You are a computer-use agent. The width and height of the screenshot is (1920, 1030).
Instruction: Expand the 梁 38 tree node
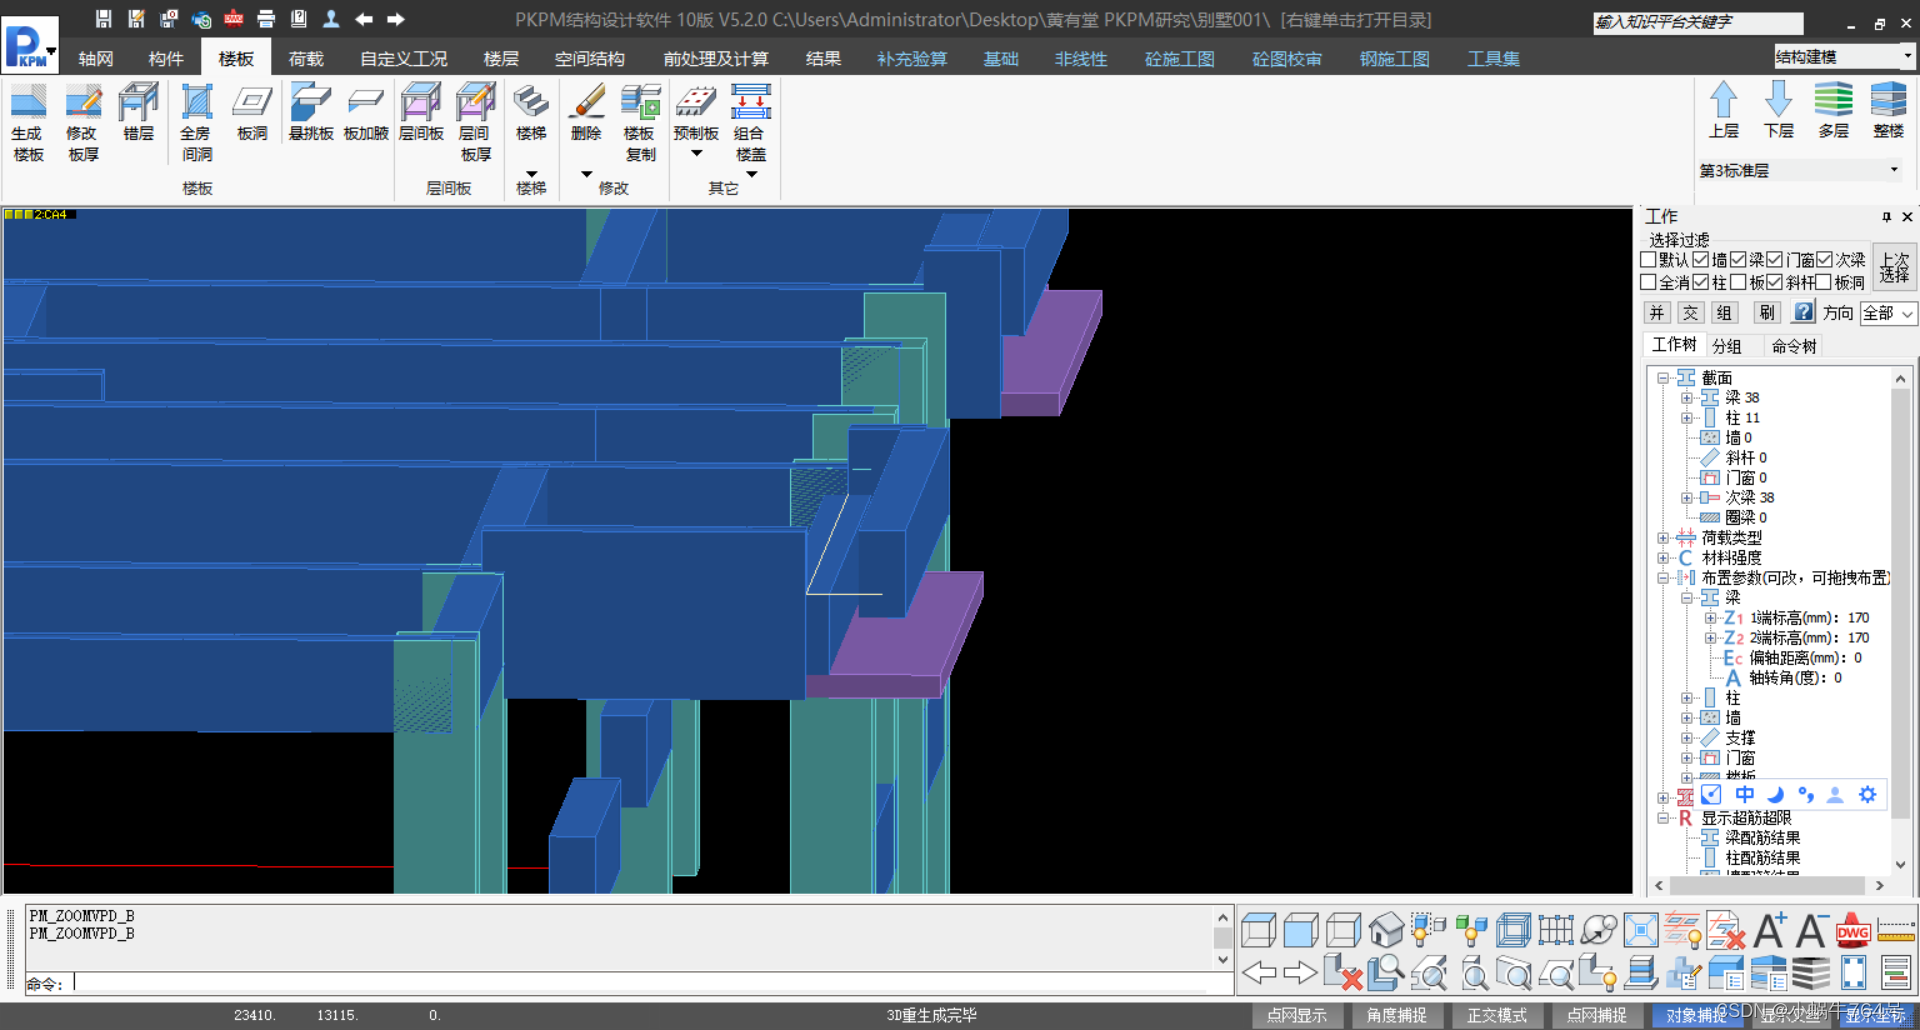click(x=1687, y=398)
